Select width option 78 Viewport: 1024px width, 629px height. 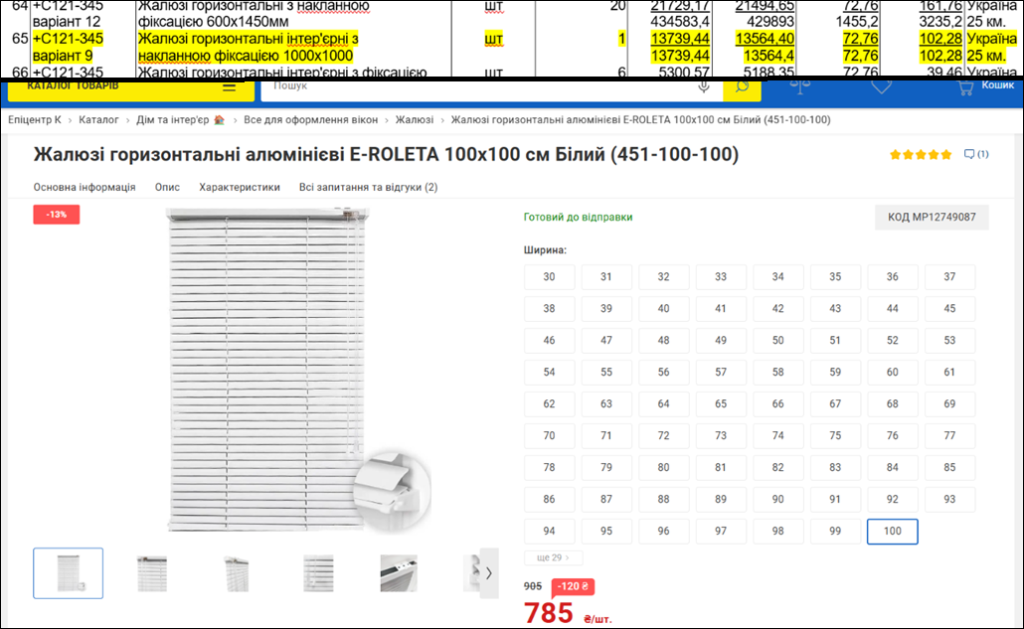[549, 468]
